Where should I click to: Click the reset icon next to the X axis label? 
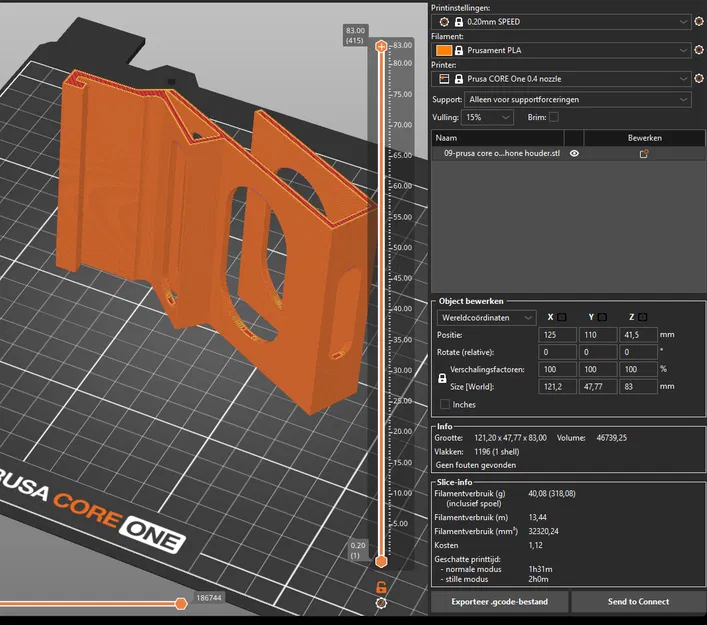(x=562, y=317)
